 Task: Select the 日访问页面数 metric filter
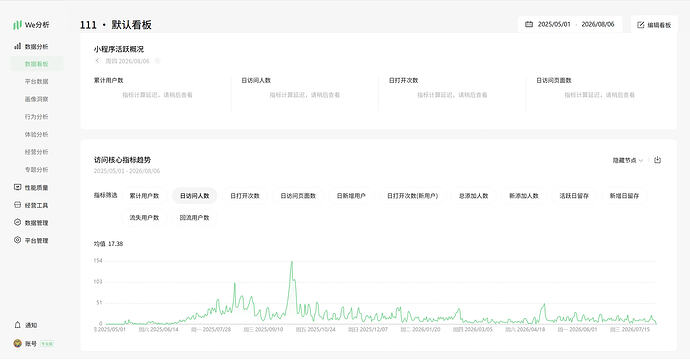point(298,195)
